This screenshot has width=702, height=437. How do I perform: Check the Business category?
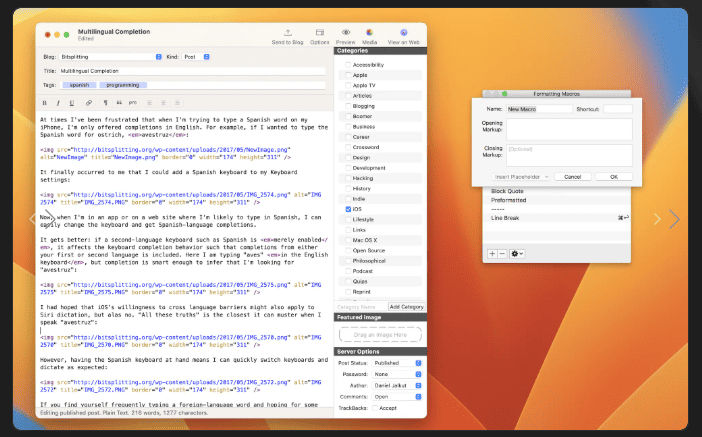[x=348, y=127]
